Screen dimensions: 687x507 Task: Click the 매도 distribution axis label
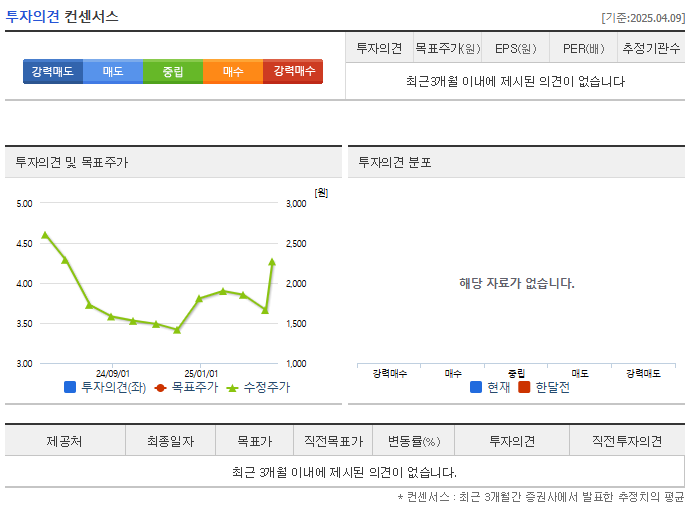[580, 373]
